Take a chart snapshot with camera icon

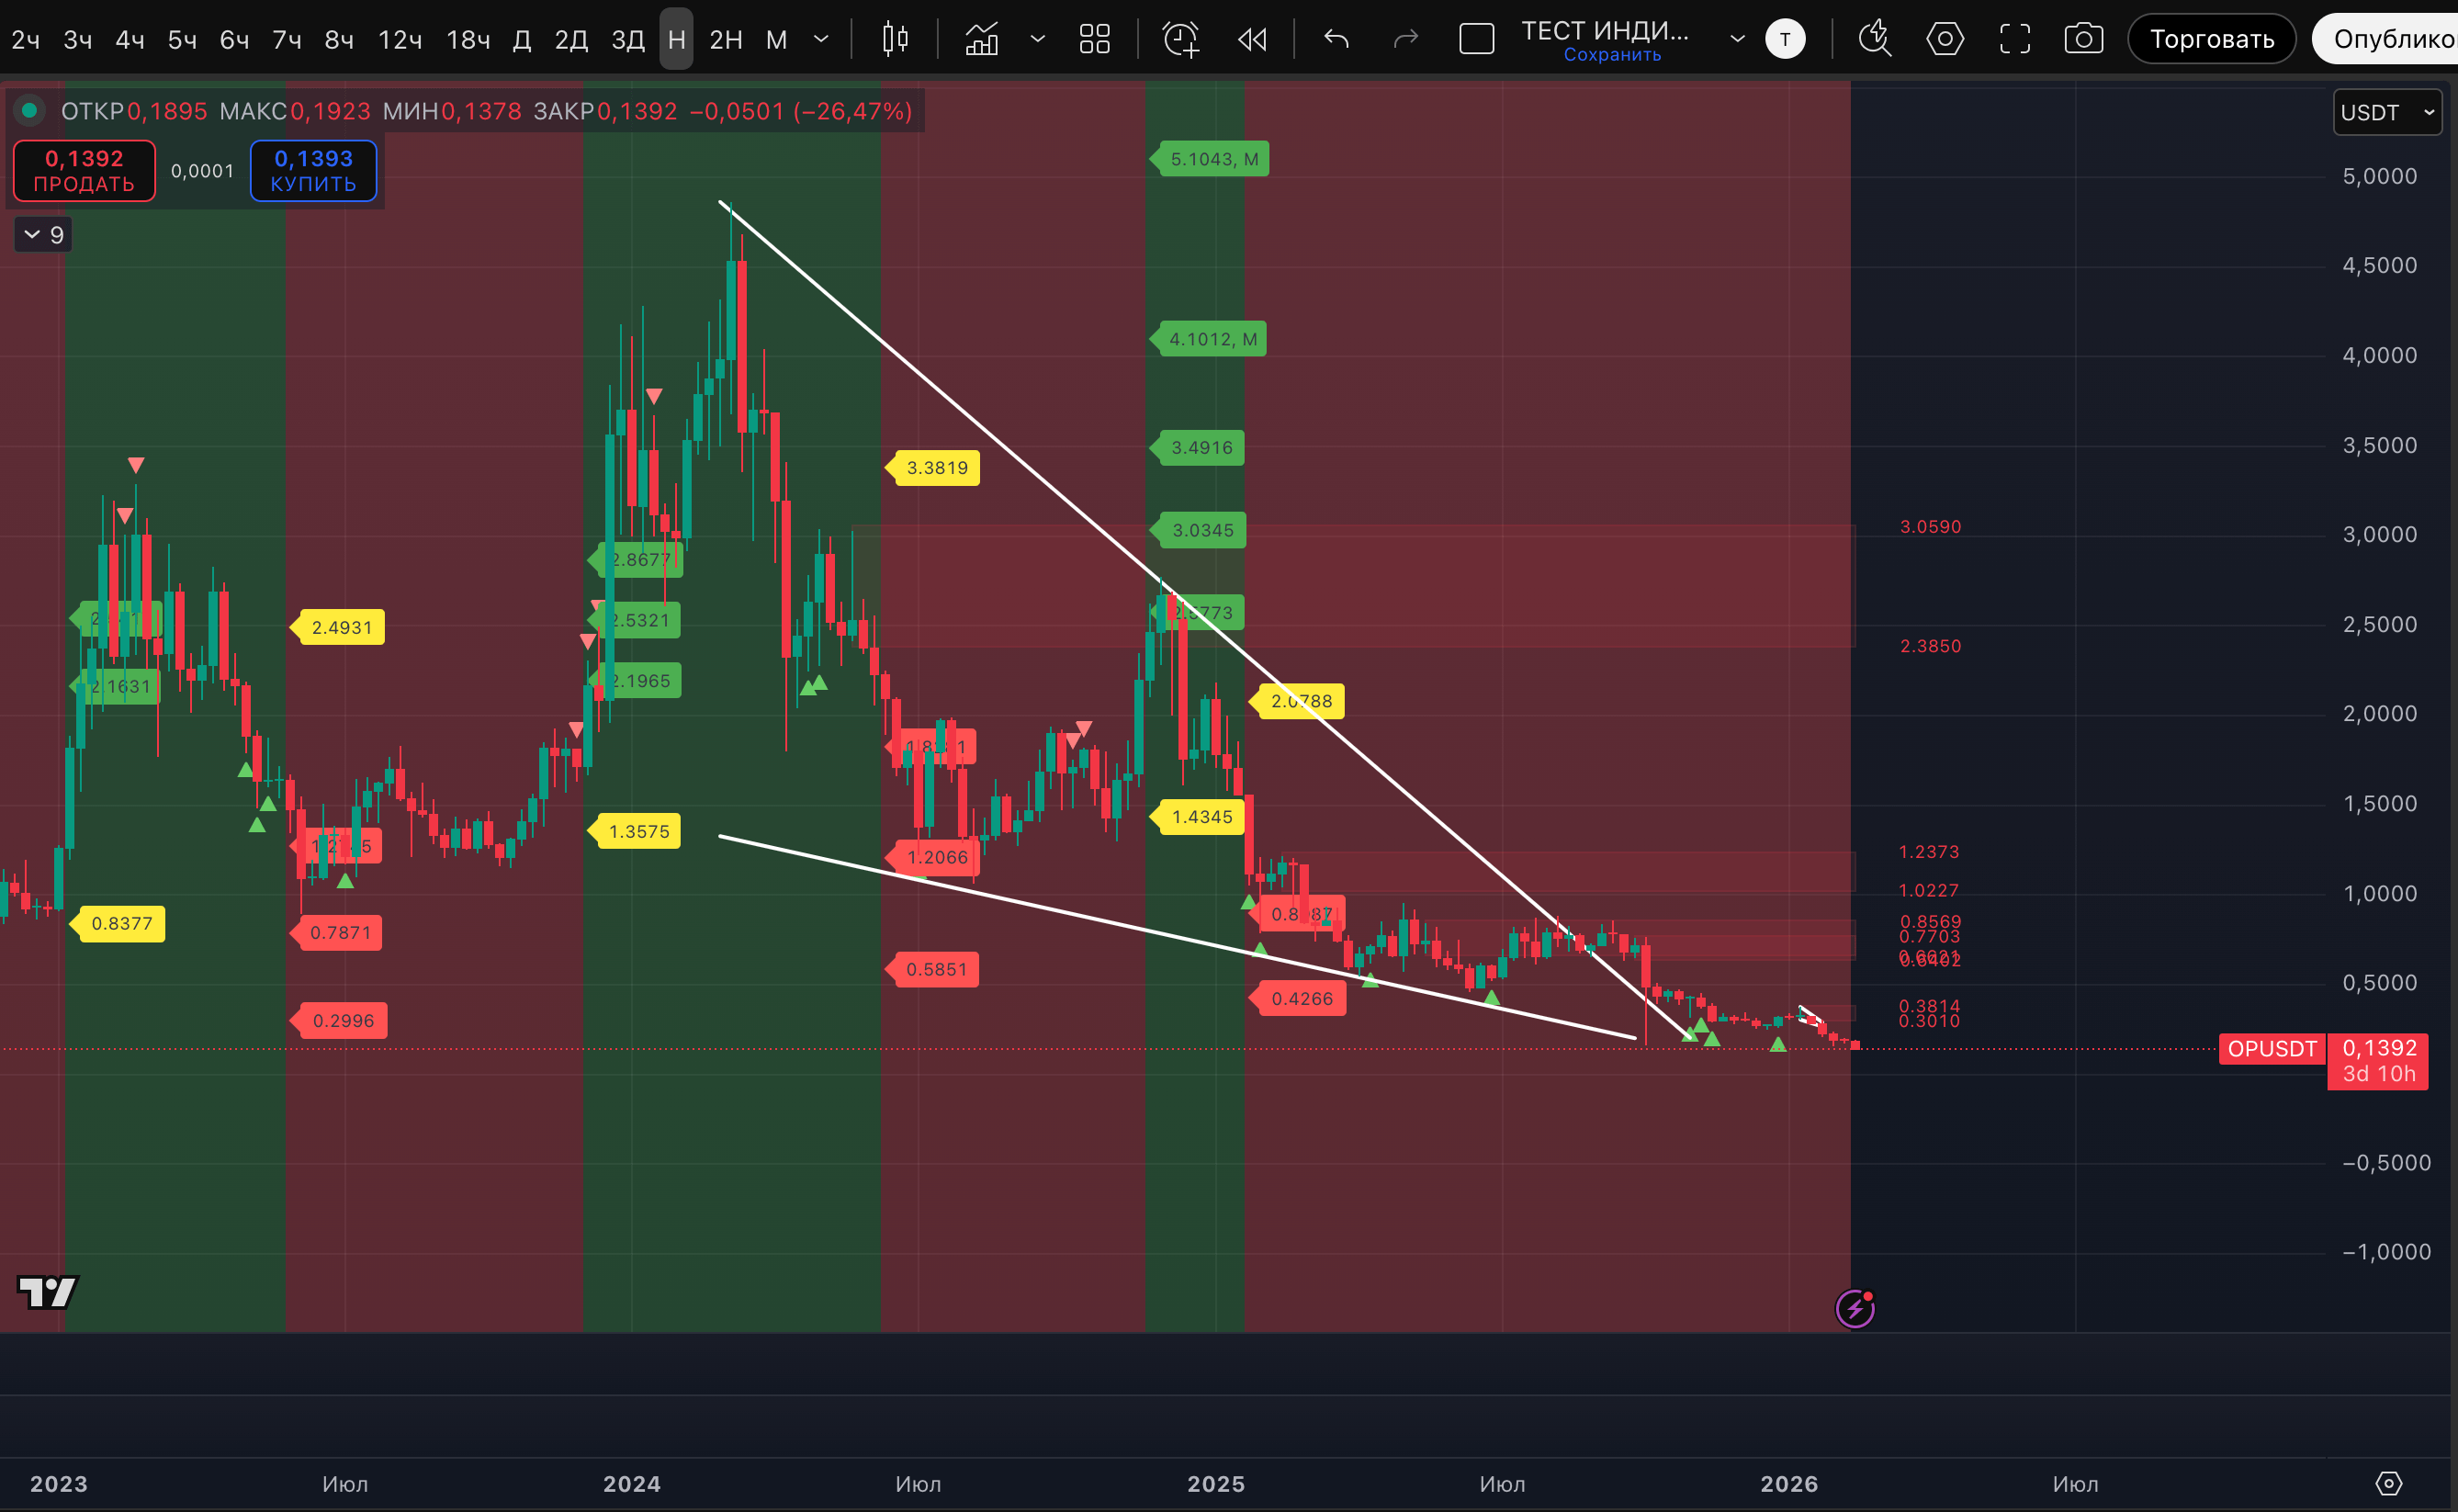(x=2083, y=39)
